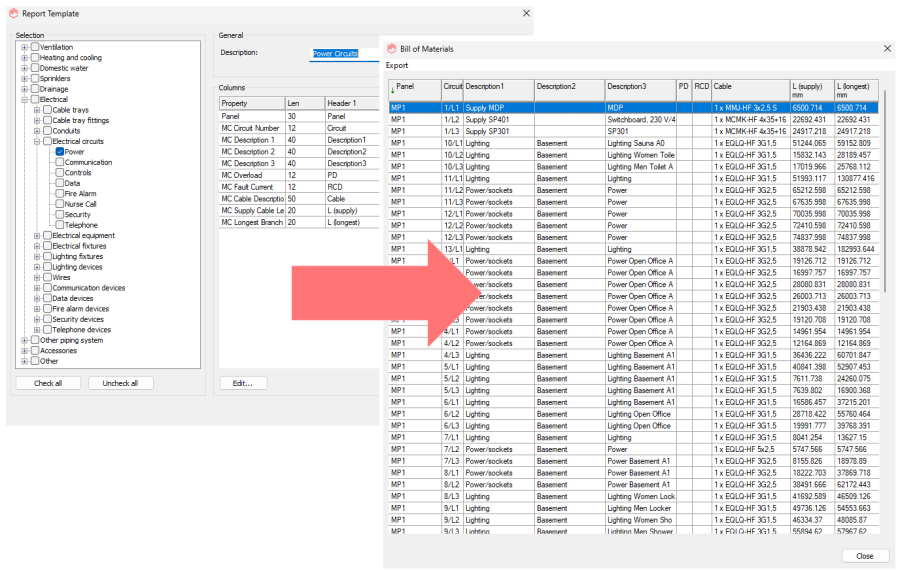Click the Lighting Men Locker cell
900x573 pixels.
pos(641,508)
